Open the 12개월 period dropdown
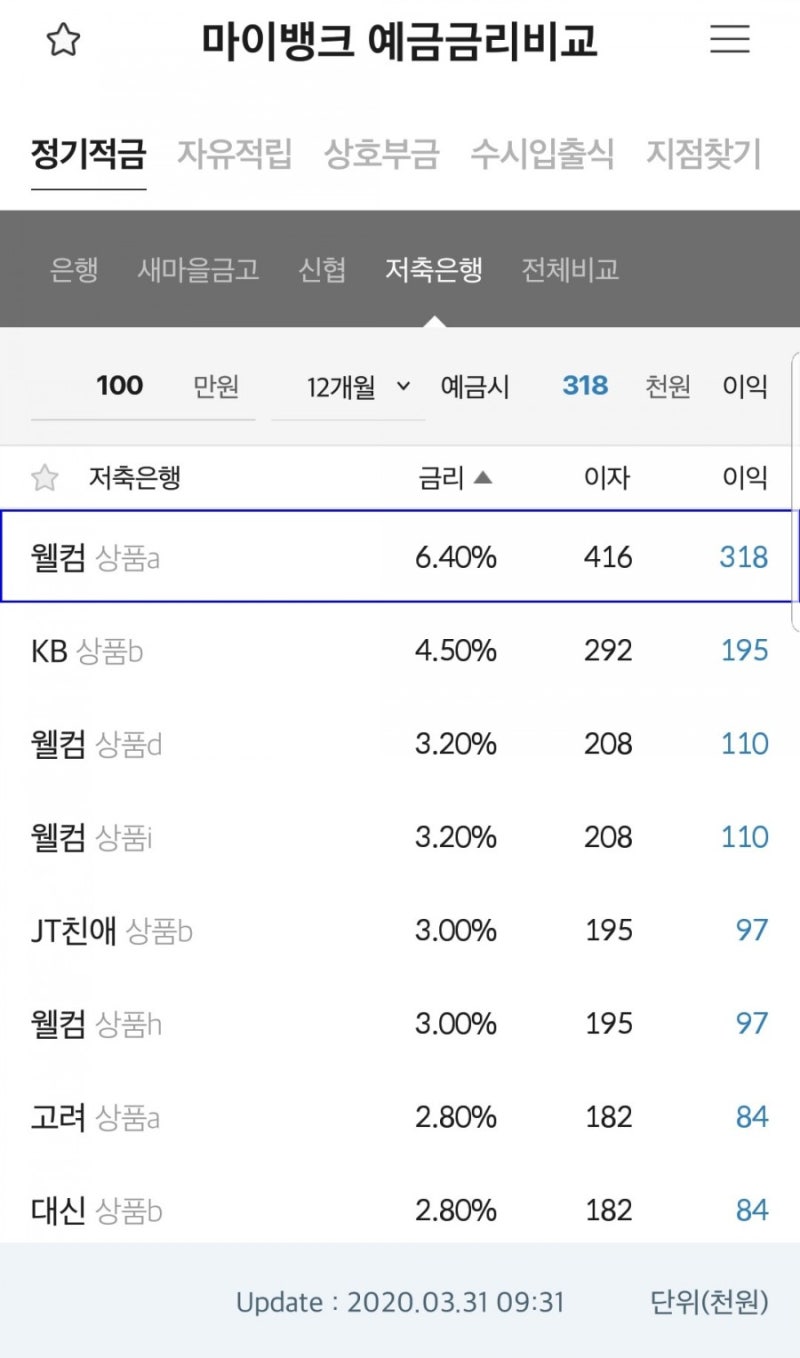Viewport: 800px width, 1358px height. pyautogui.click(x=348, y=387)
